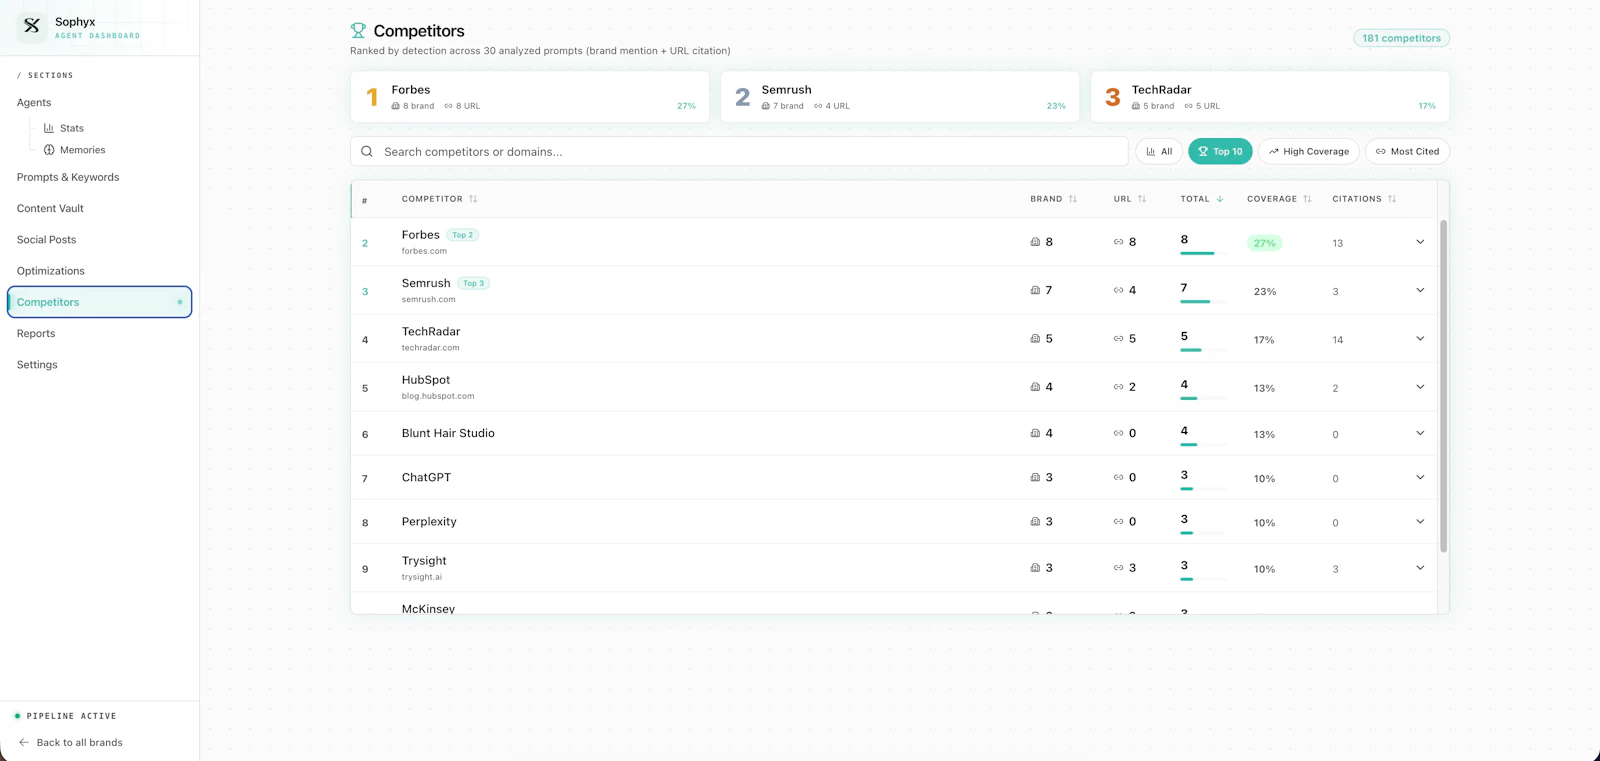Click the brand icon in Forbes summary card
The height and width of the screenshot is (761, 1600).
point(396,106)
